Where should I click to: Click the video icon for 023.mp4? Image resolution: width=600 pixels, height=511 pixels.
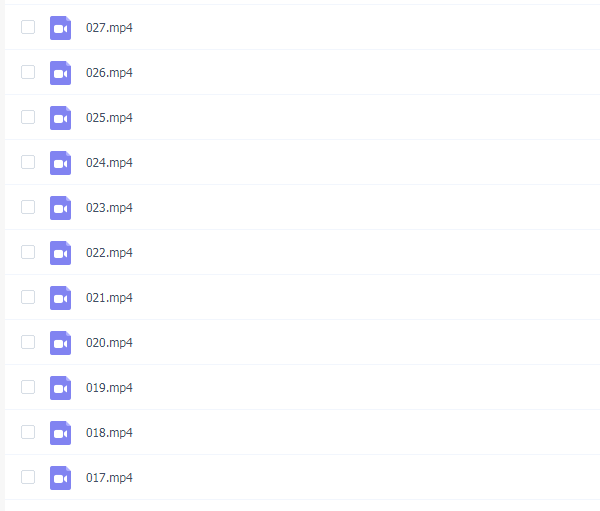pos(60,208)
